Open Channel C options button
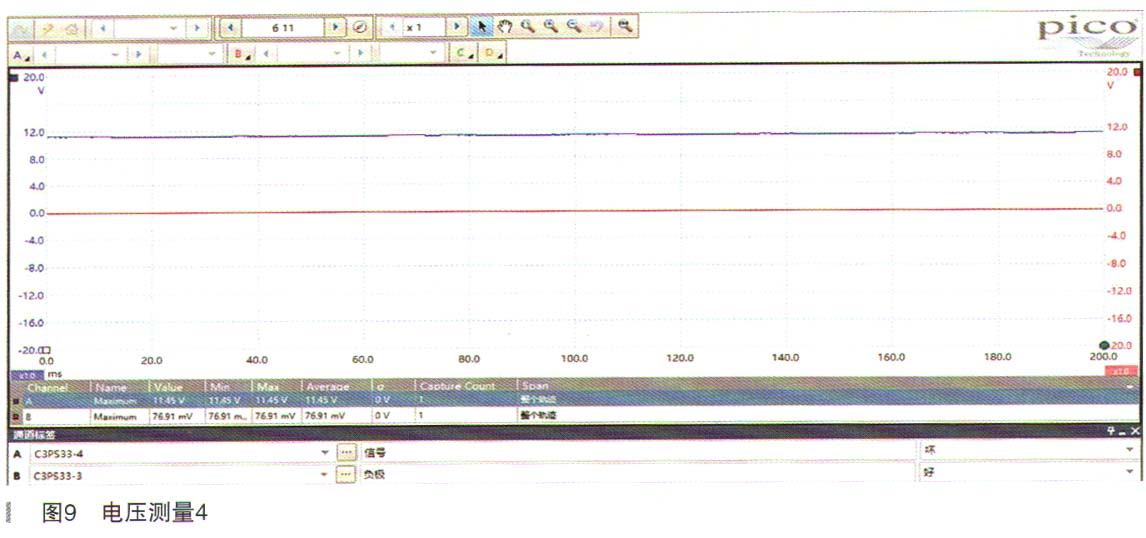 (x=463, y=55)
